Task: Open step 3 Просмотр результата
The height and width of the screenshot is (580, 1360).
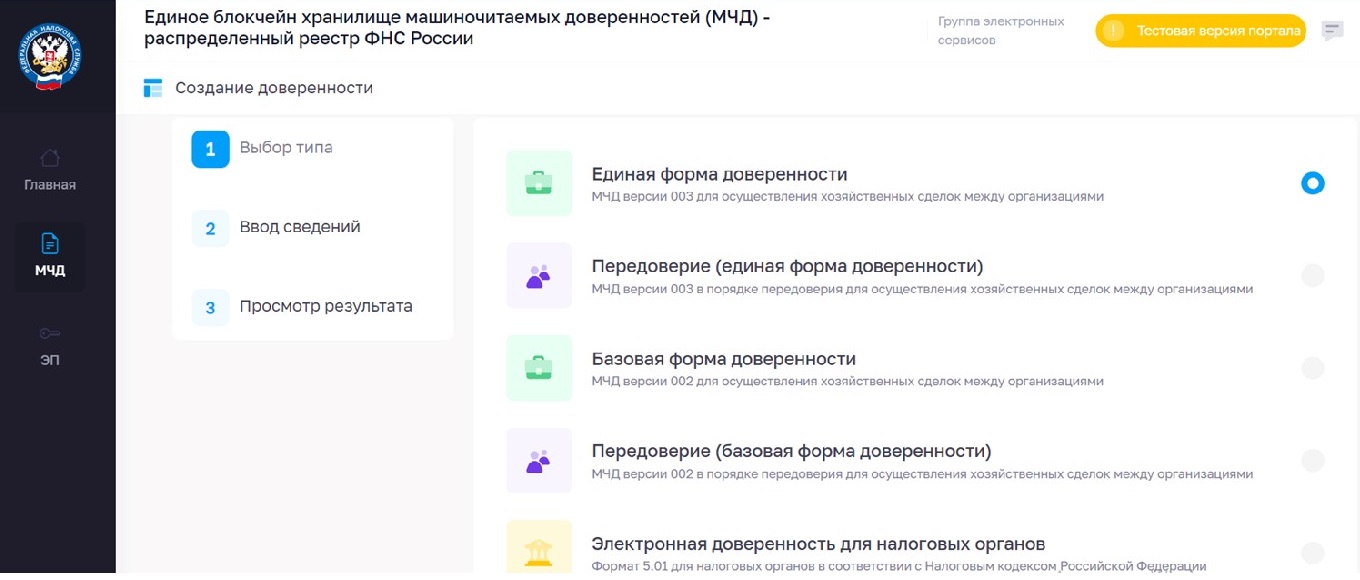Action: coord(325,307)
